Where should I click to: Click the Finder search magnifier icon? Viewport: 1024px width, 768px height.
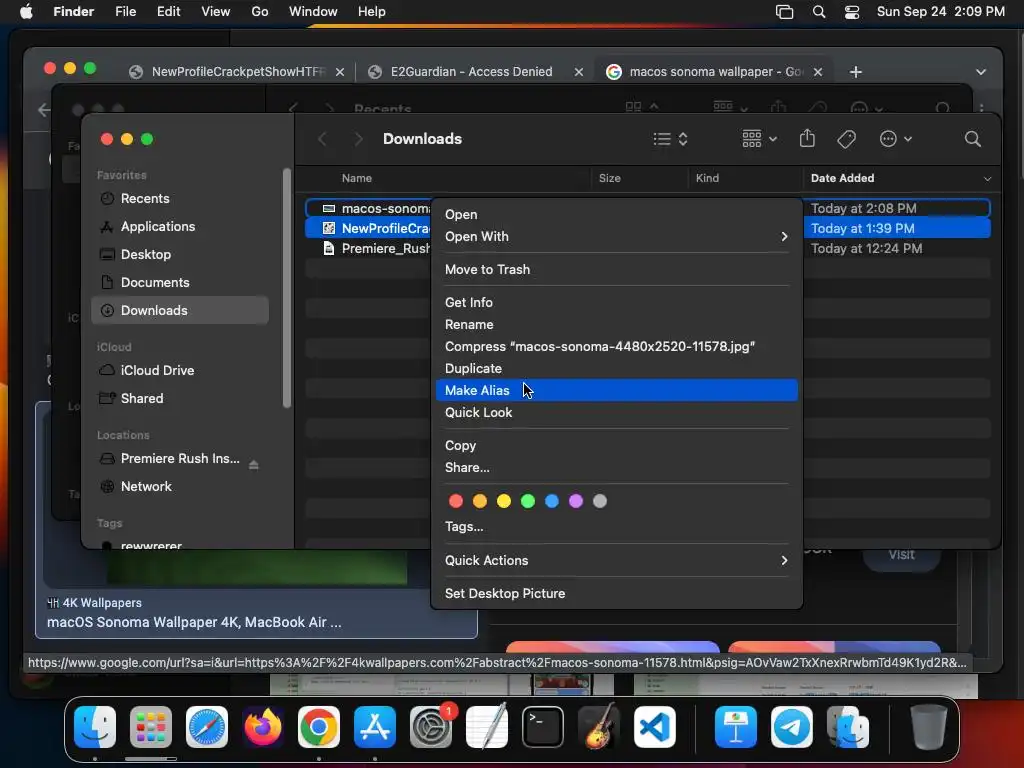pos(972,139)
